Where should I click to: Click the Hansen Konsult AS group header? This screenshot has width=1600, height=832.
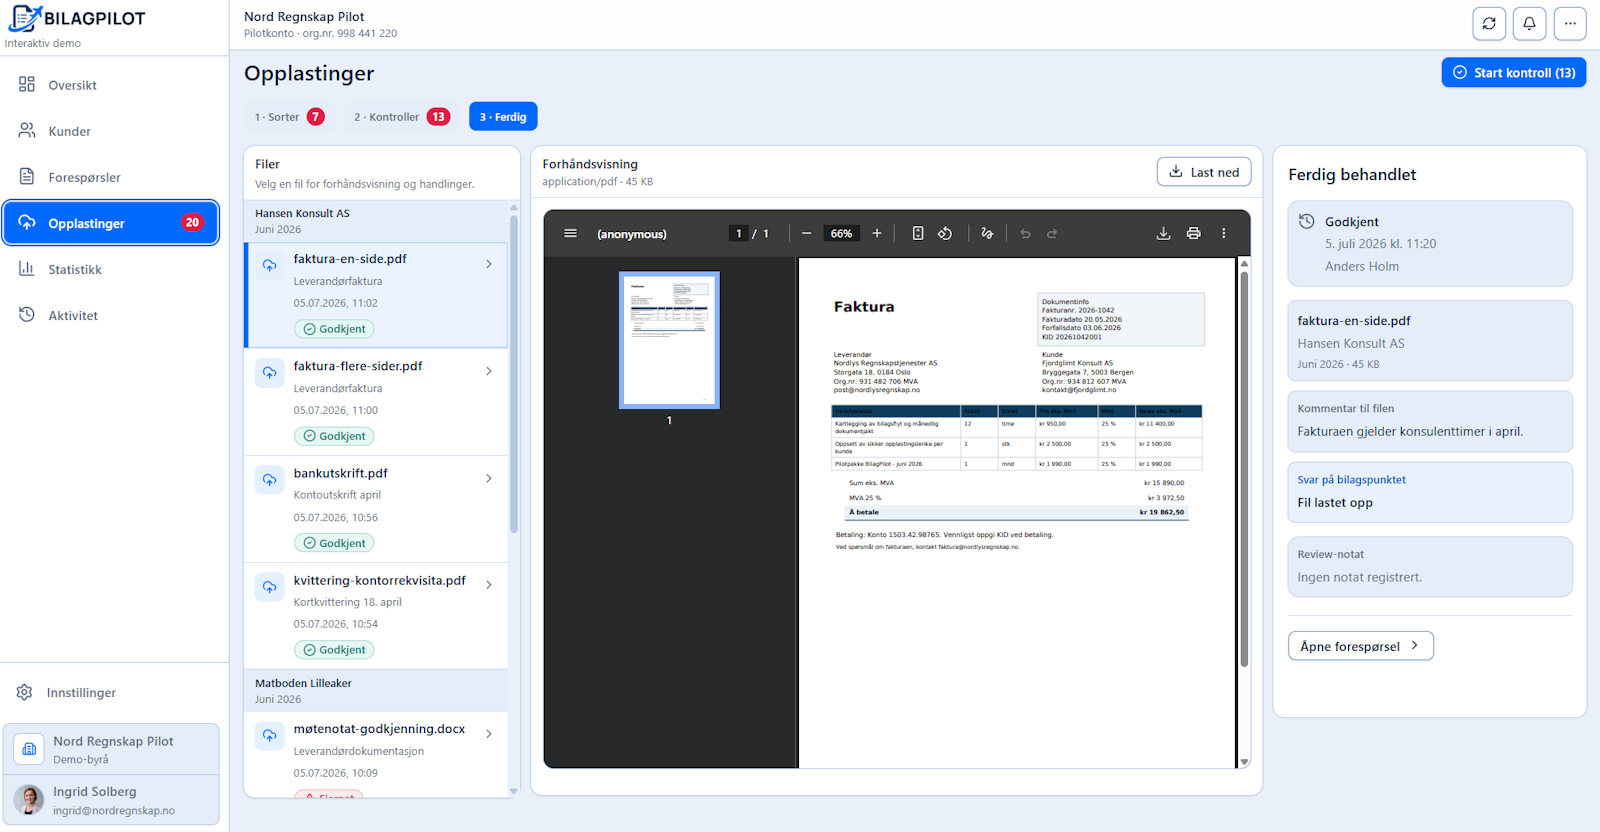376,221
